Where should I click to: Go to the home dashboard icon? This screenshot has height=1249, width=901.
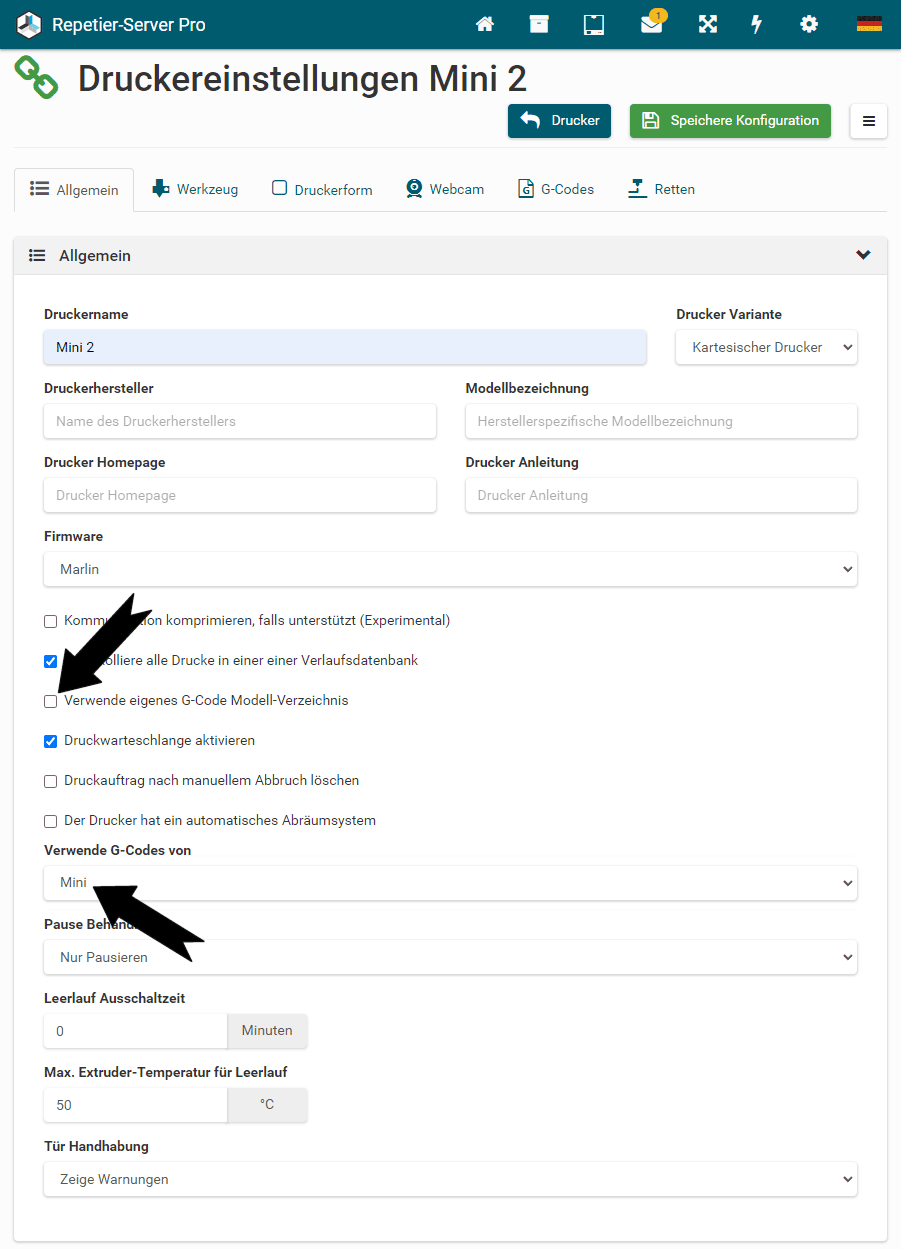tap(485, 24)
